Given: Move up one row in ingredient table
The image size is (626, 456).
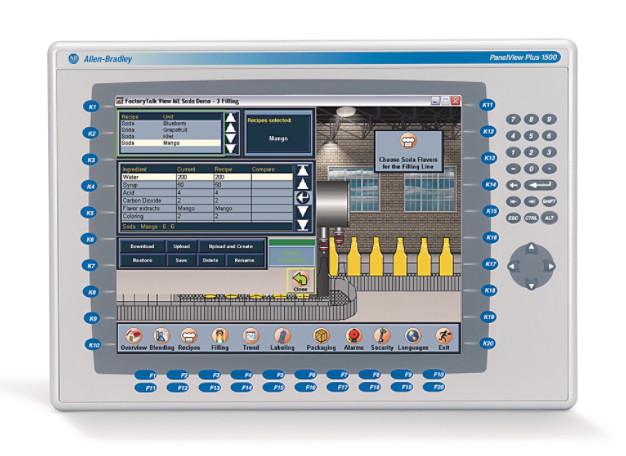Looking at the screenshot, I should click(303, 184).
